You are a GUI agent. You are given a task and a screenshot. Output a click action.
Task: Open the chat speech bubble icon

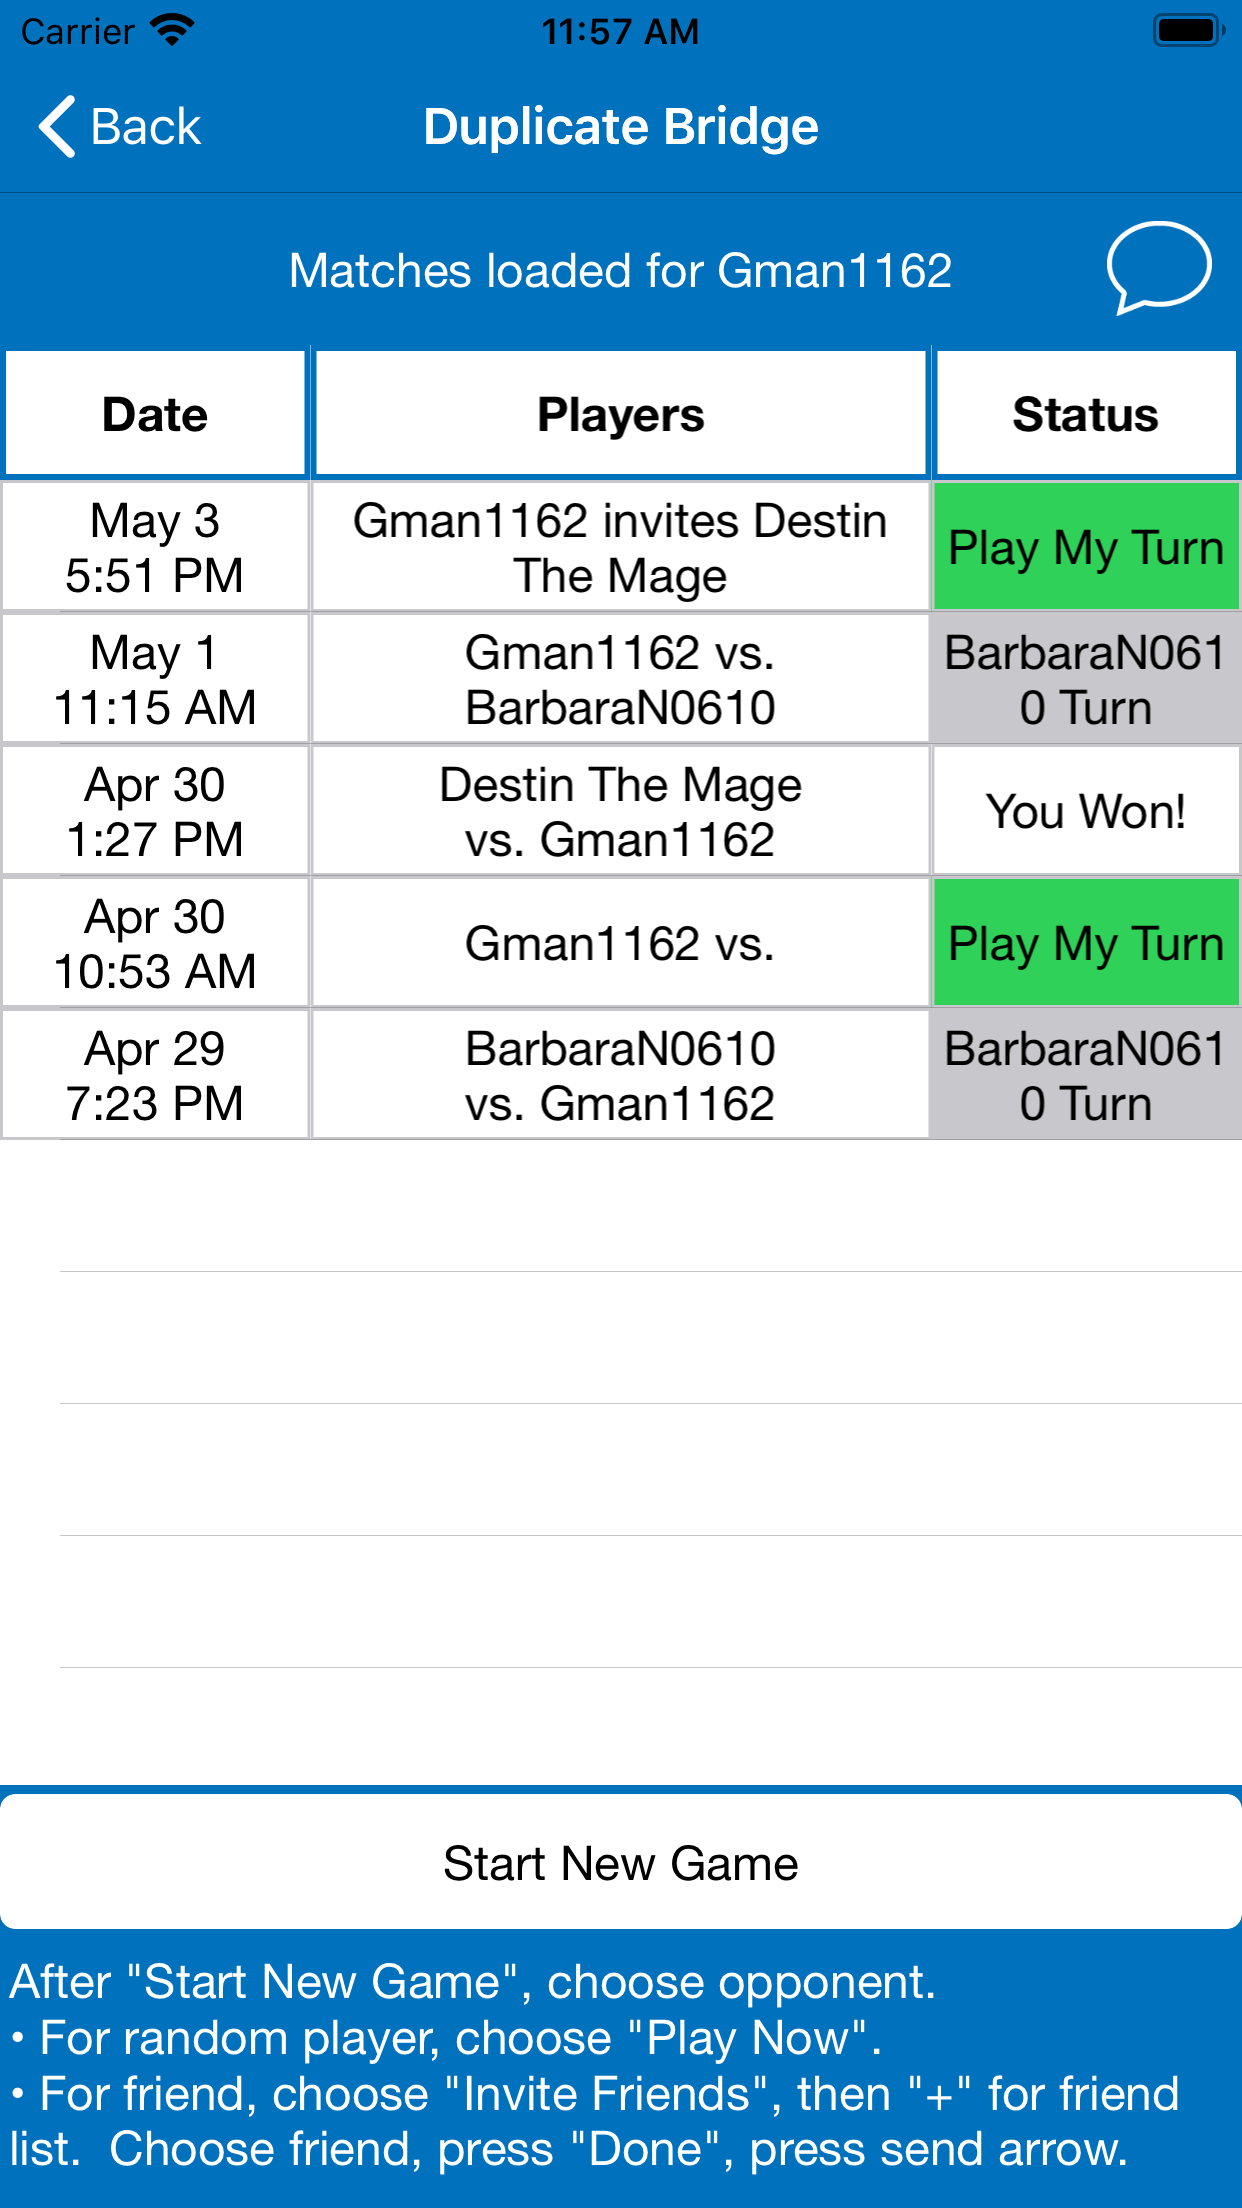tap(1158, 267)
